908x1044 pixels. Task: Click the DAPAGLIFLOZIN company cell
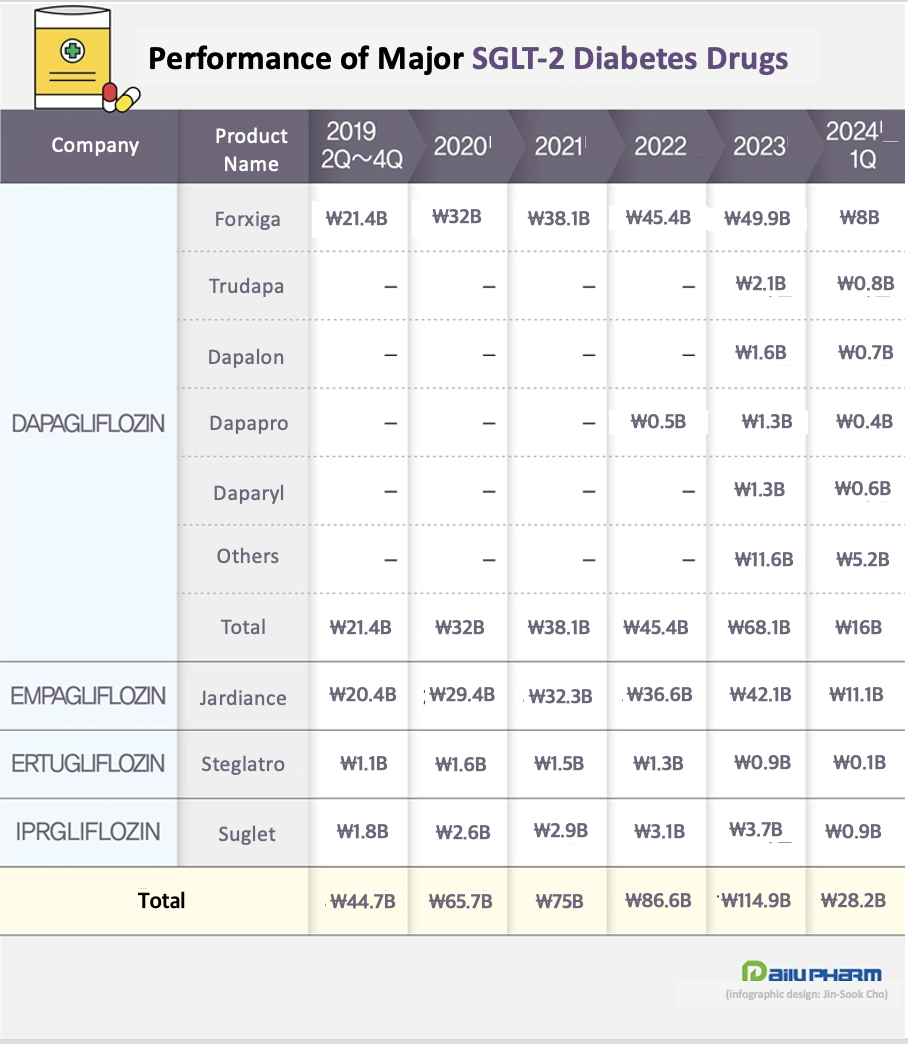pos(88,424)
